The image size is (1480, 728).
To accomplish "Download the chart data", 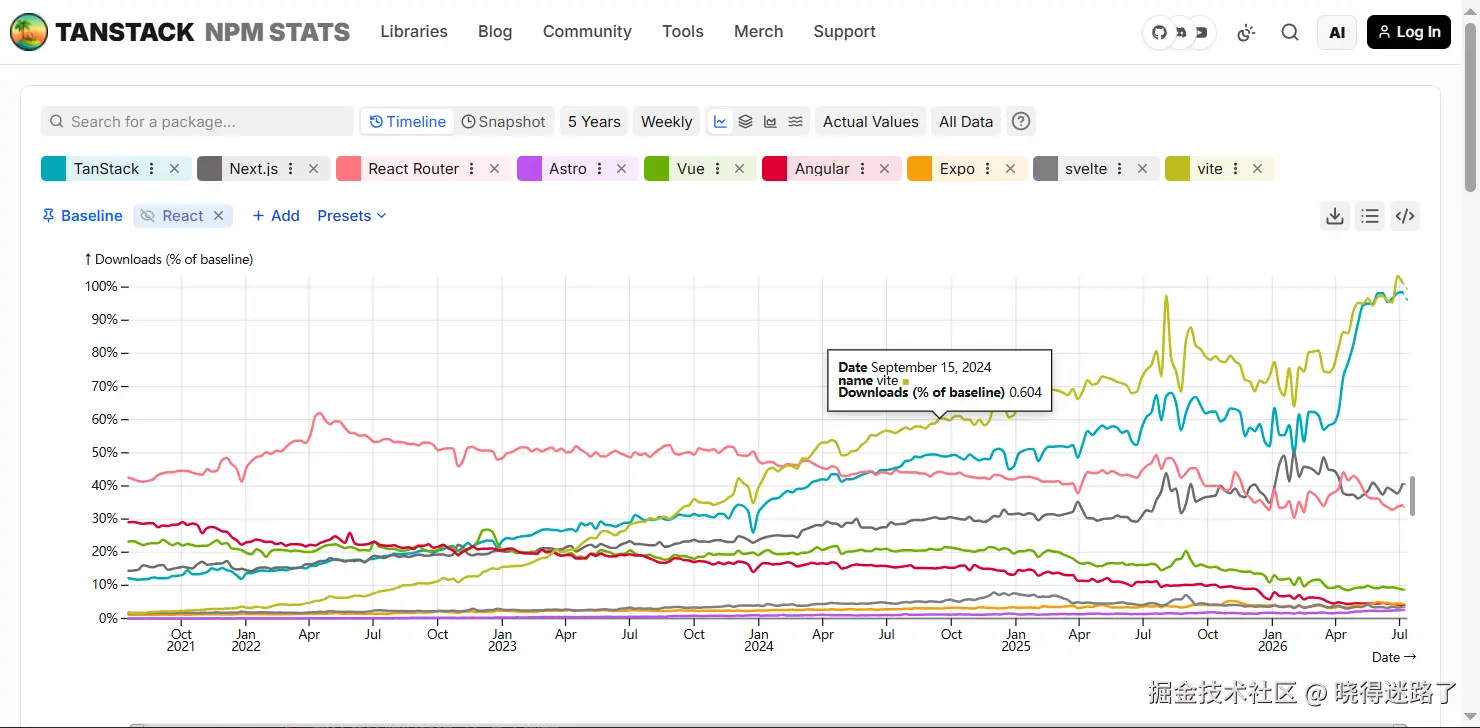I will (x=1334, y=216).
